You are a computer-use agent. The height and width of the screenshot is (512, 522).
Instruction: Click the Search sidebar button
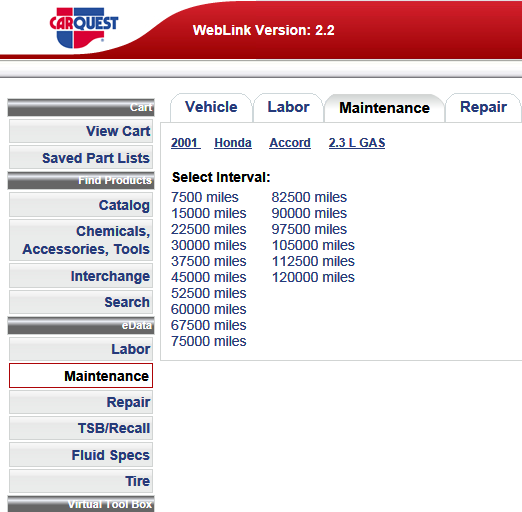click(x=81, y=302)
